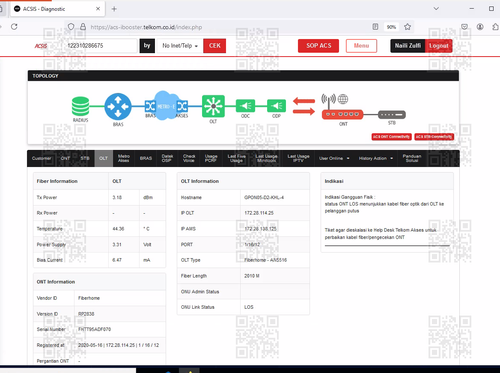
Task: Reload the page with the refresh icon
Action: click(x=14, y=27)
